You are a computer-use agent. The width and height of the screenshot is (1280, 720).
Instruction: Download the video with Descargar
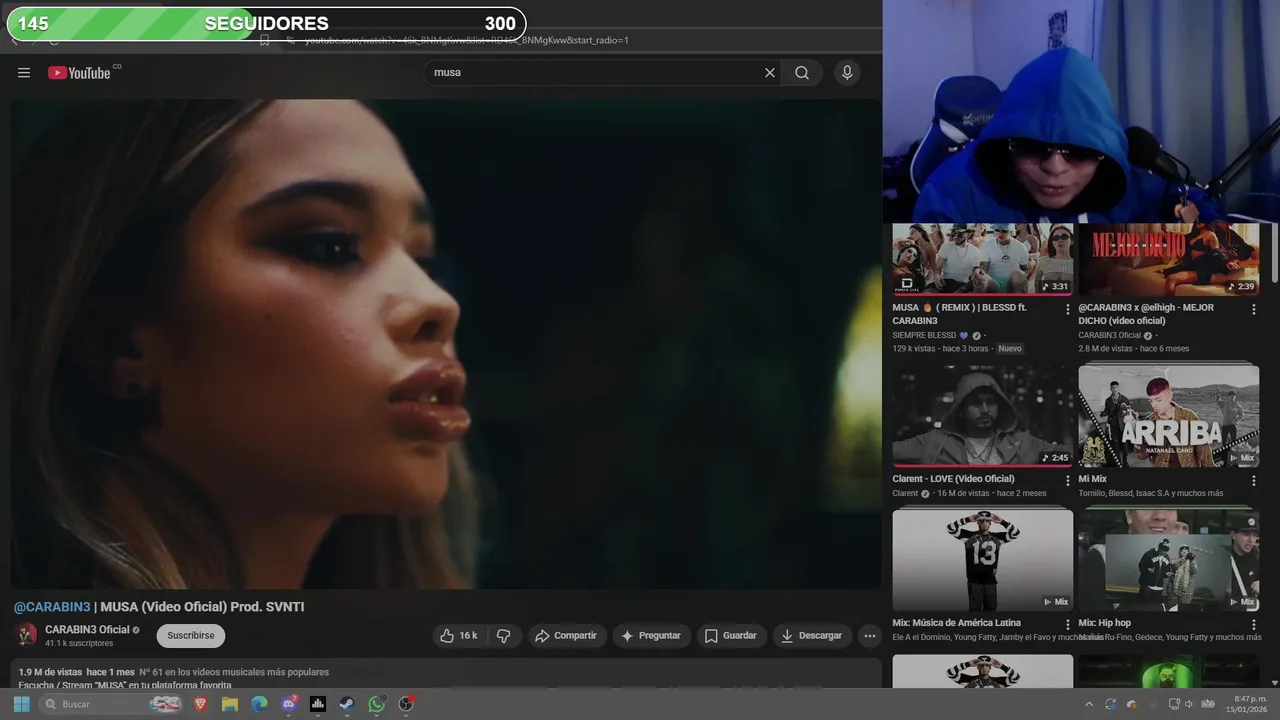click(x=811, y=635)
